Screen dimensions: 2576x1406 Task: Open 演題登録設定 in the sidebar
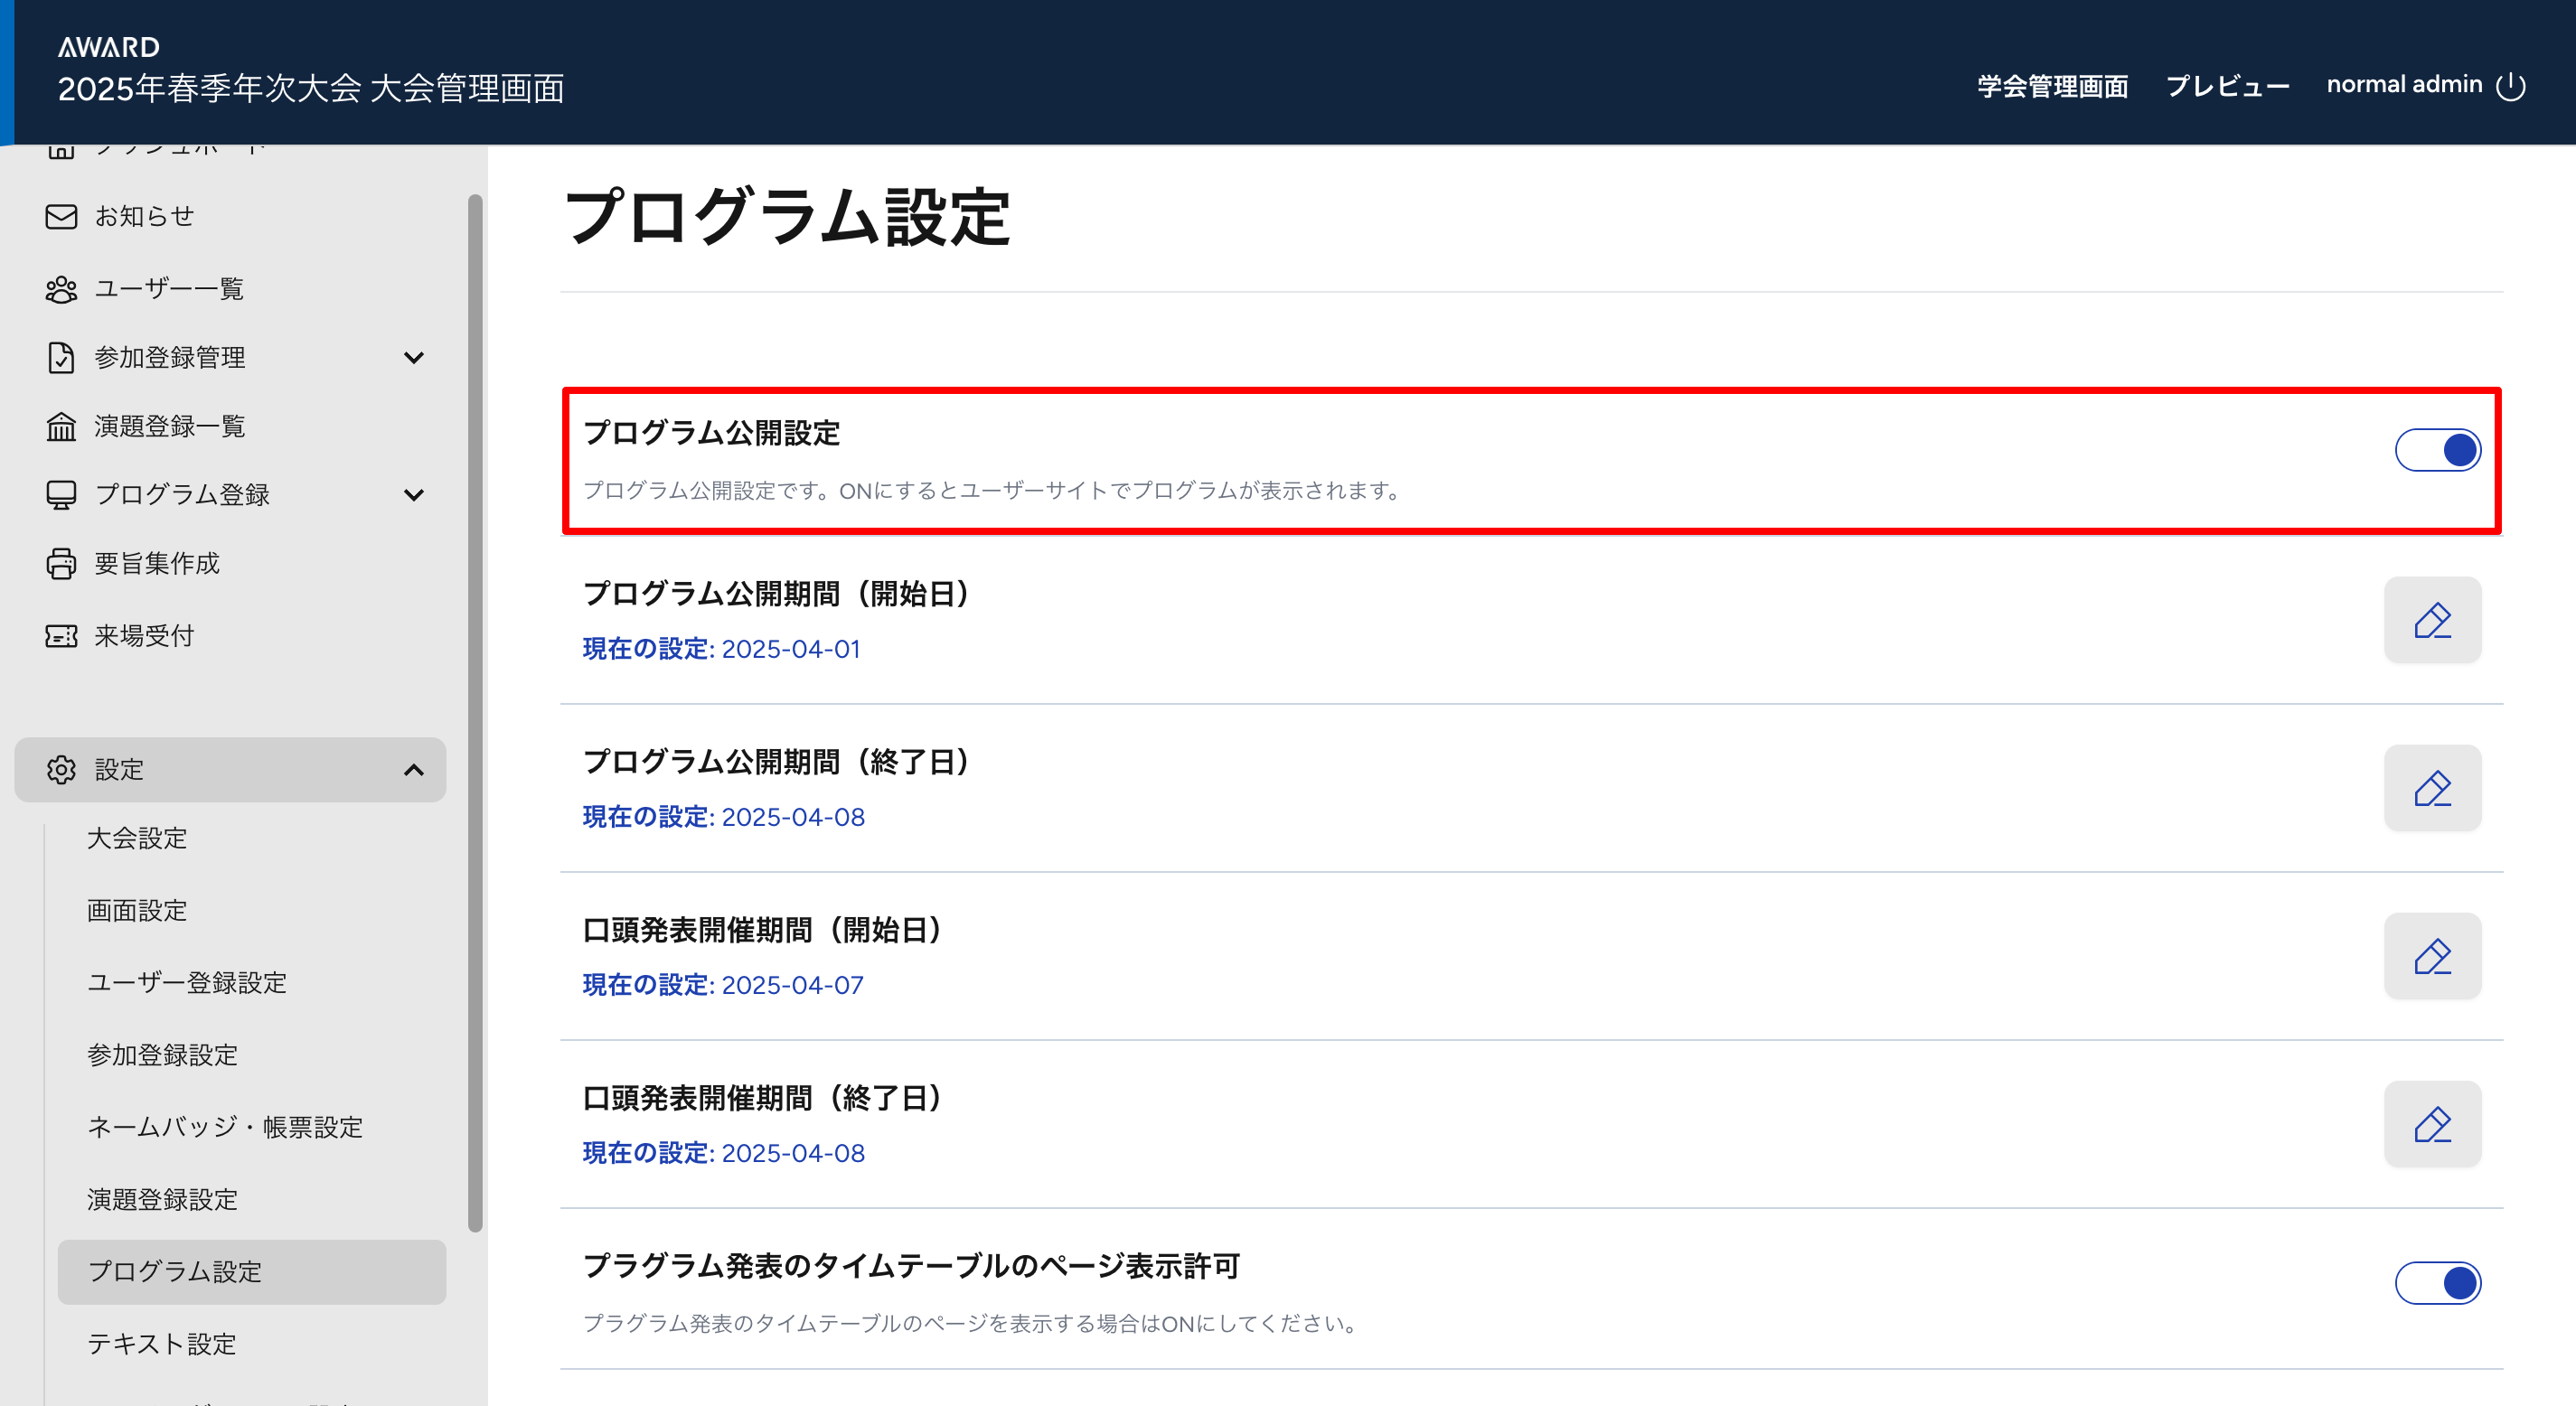162,1199
